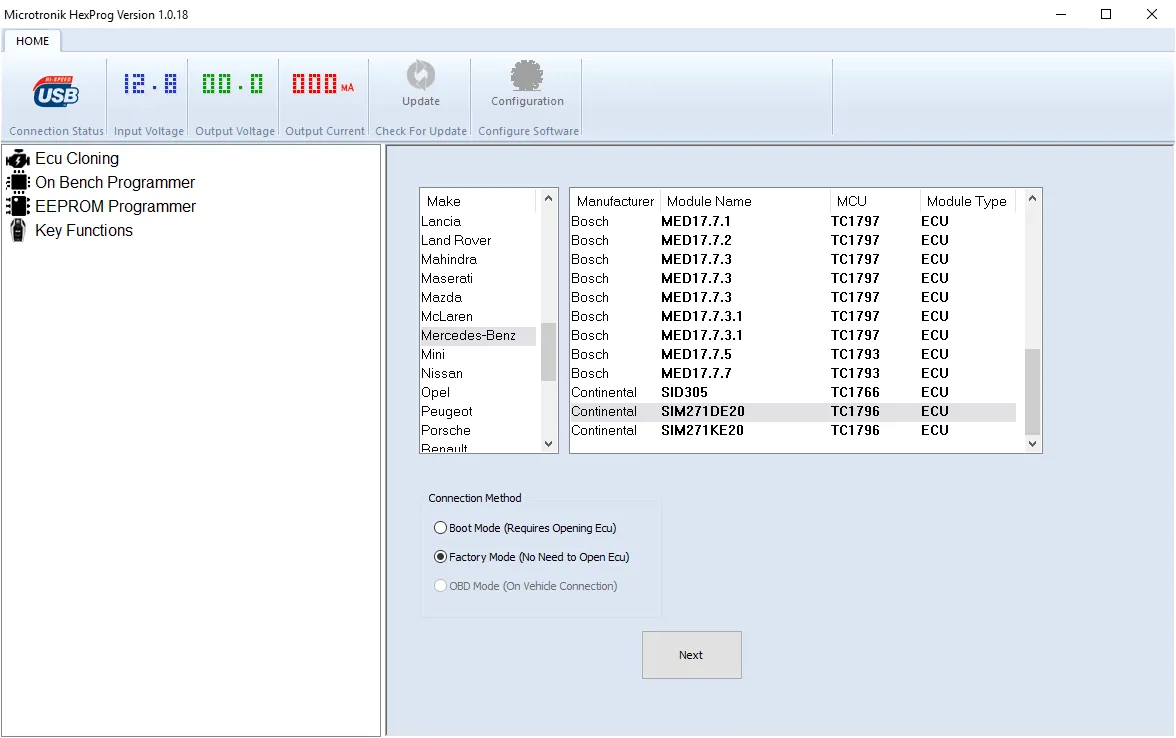The width and height of the screenshot is (1176, 738).
Task: Select Factory Mode radio button
Action: (440, 557)
